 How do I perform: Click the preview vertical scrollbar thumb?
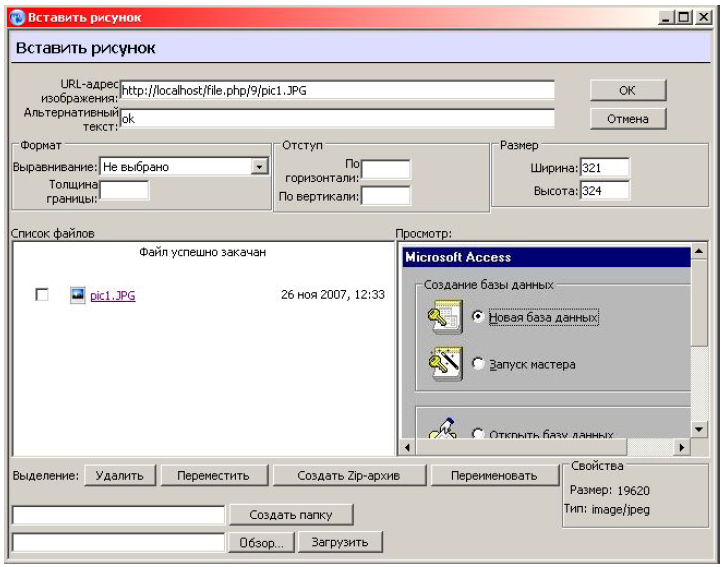click(699, 303)
